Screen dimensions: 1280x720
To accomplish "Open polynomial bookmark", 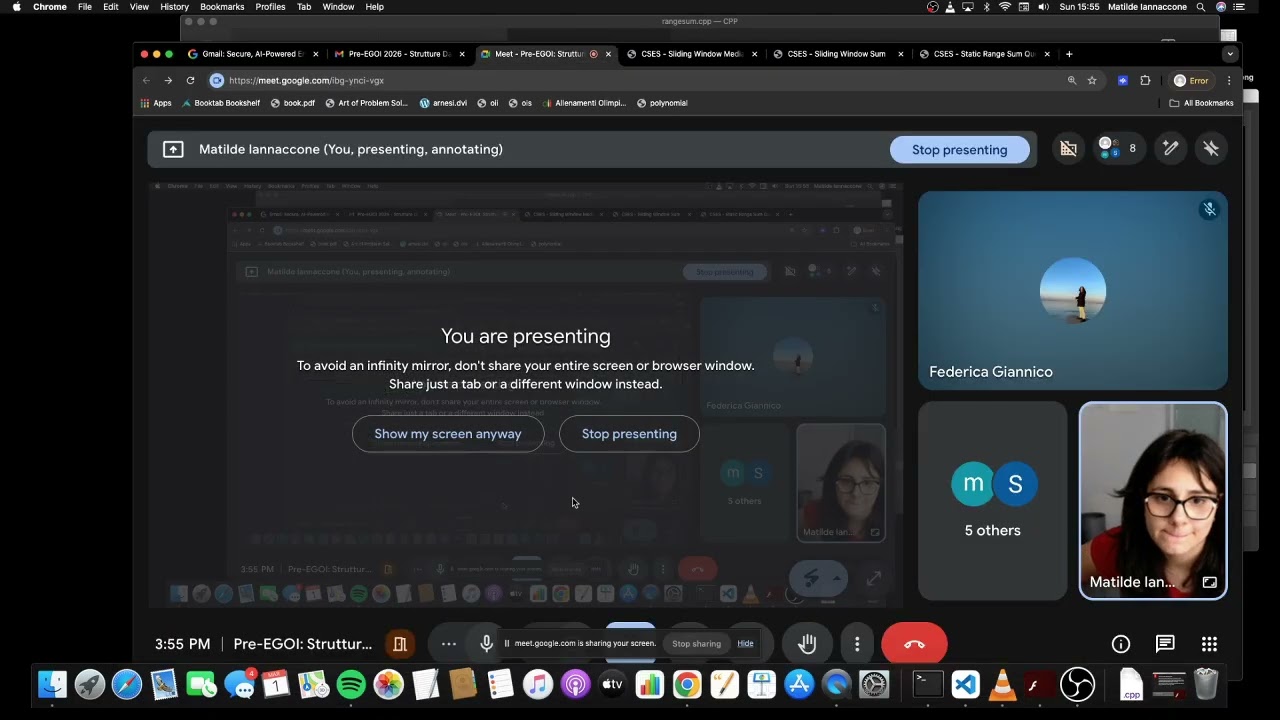I will coord(662,103).
